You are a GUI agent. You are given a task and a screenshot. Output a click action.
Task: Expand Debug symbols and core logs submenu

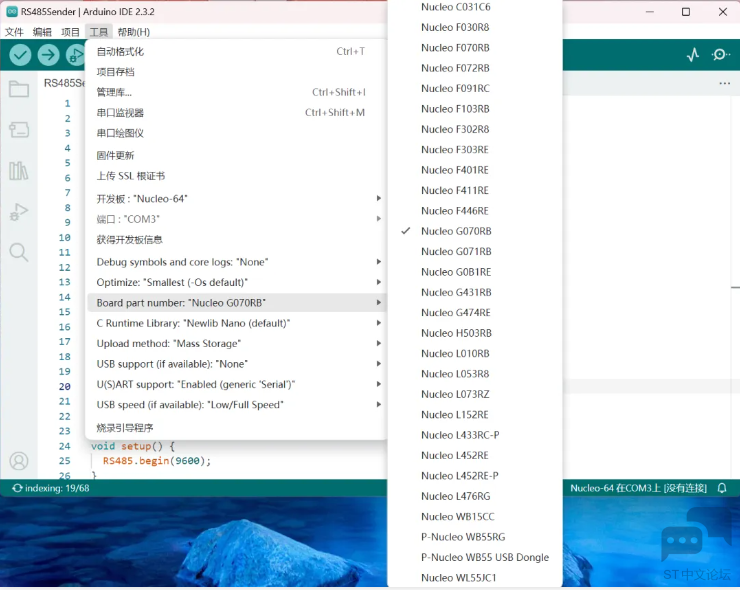click(x=237, y=262)
